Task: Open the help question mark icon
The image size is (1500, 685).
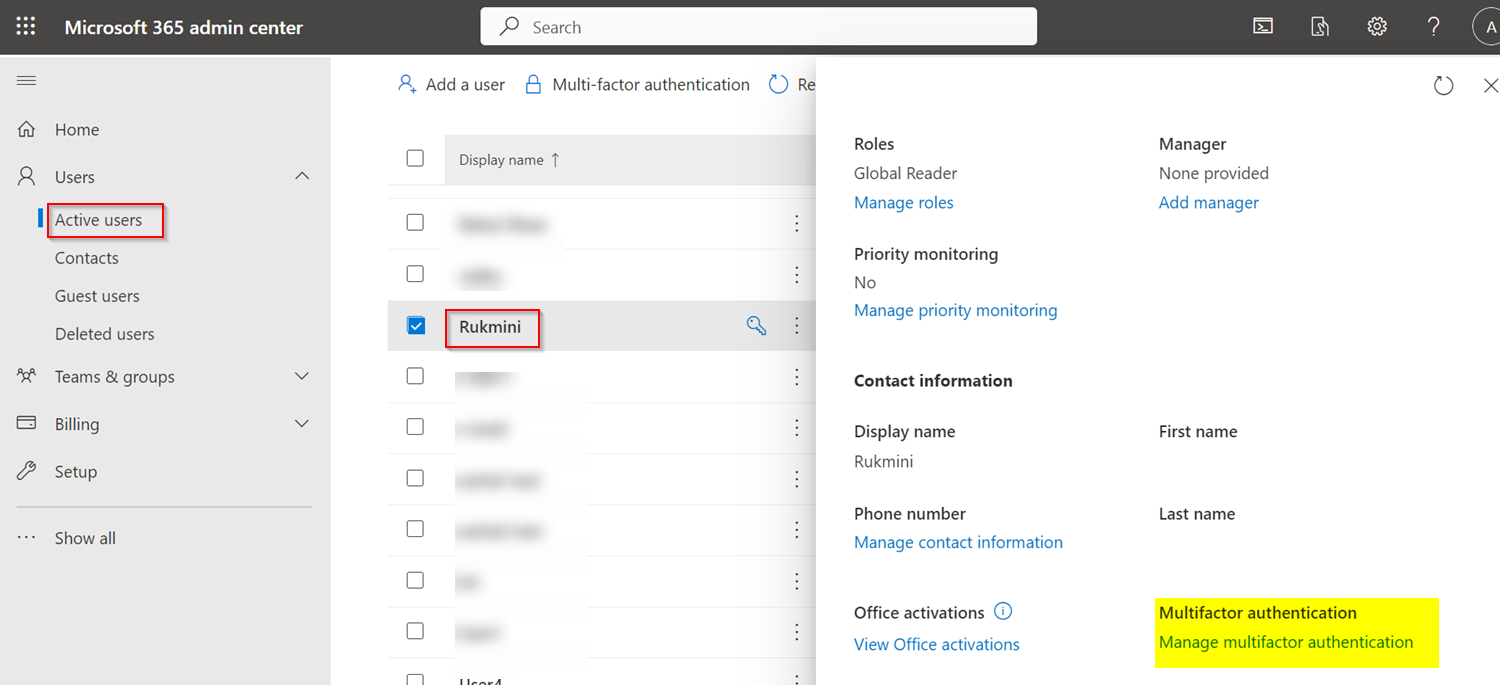Action: 1434,27
